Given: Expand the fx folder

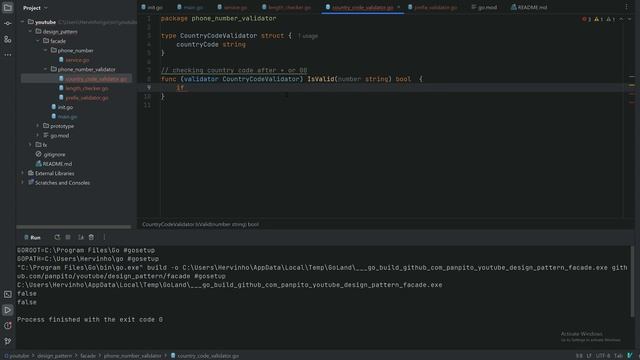Looking at the screenshot, I should [x=30, y=144].
